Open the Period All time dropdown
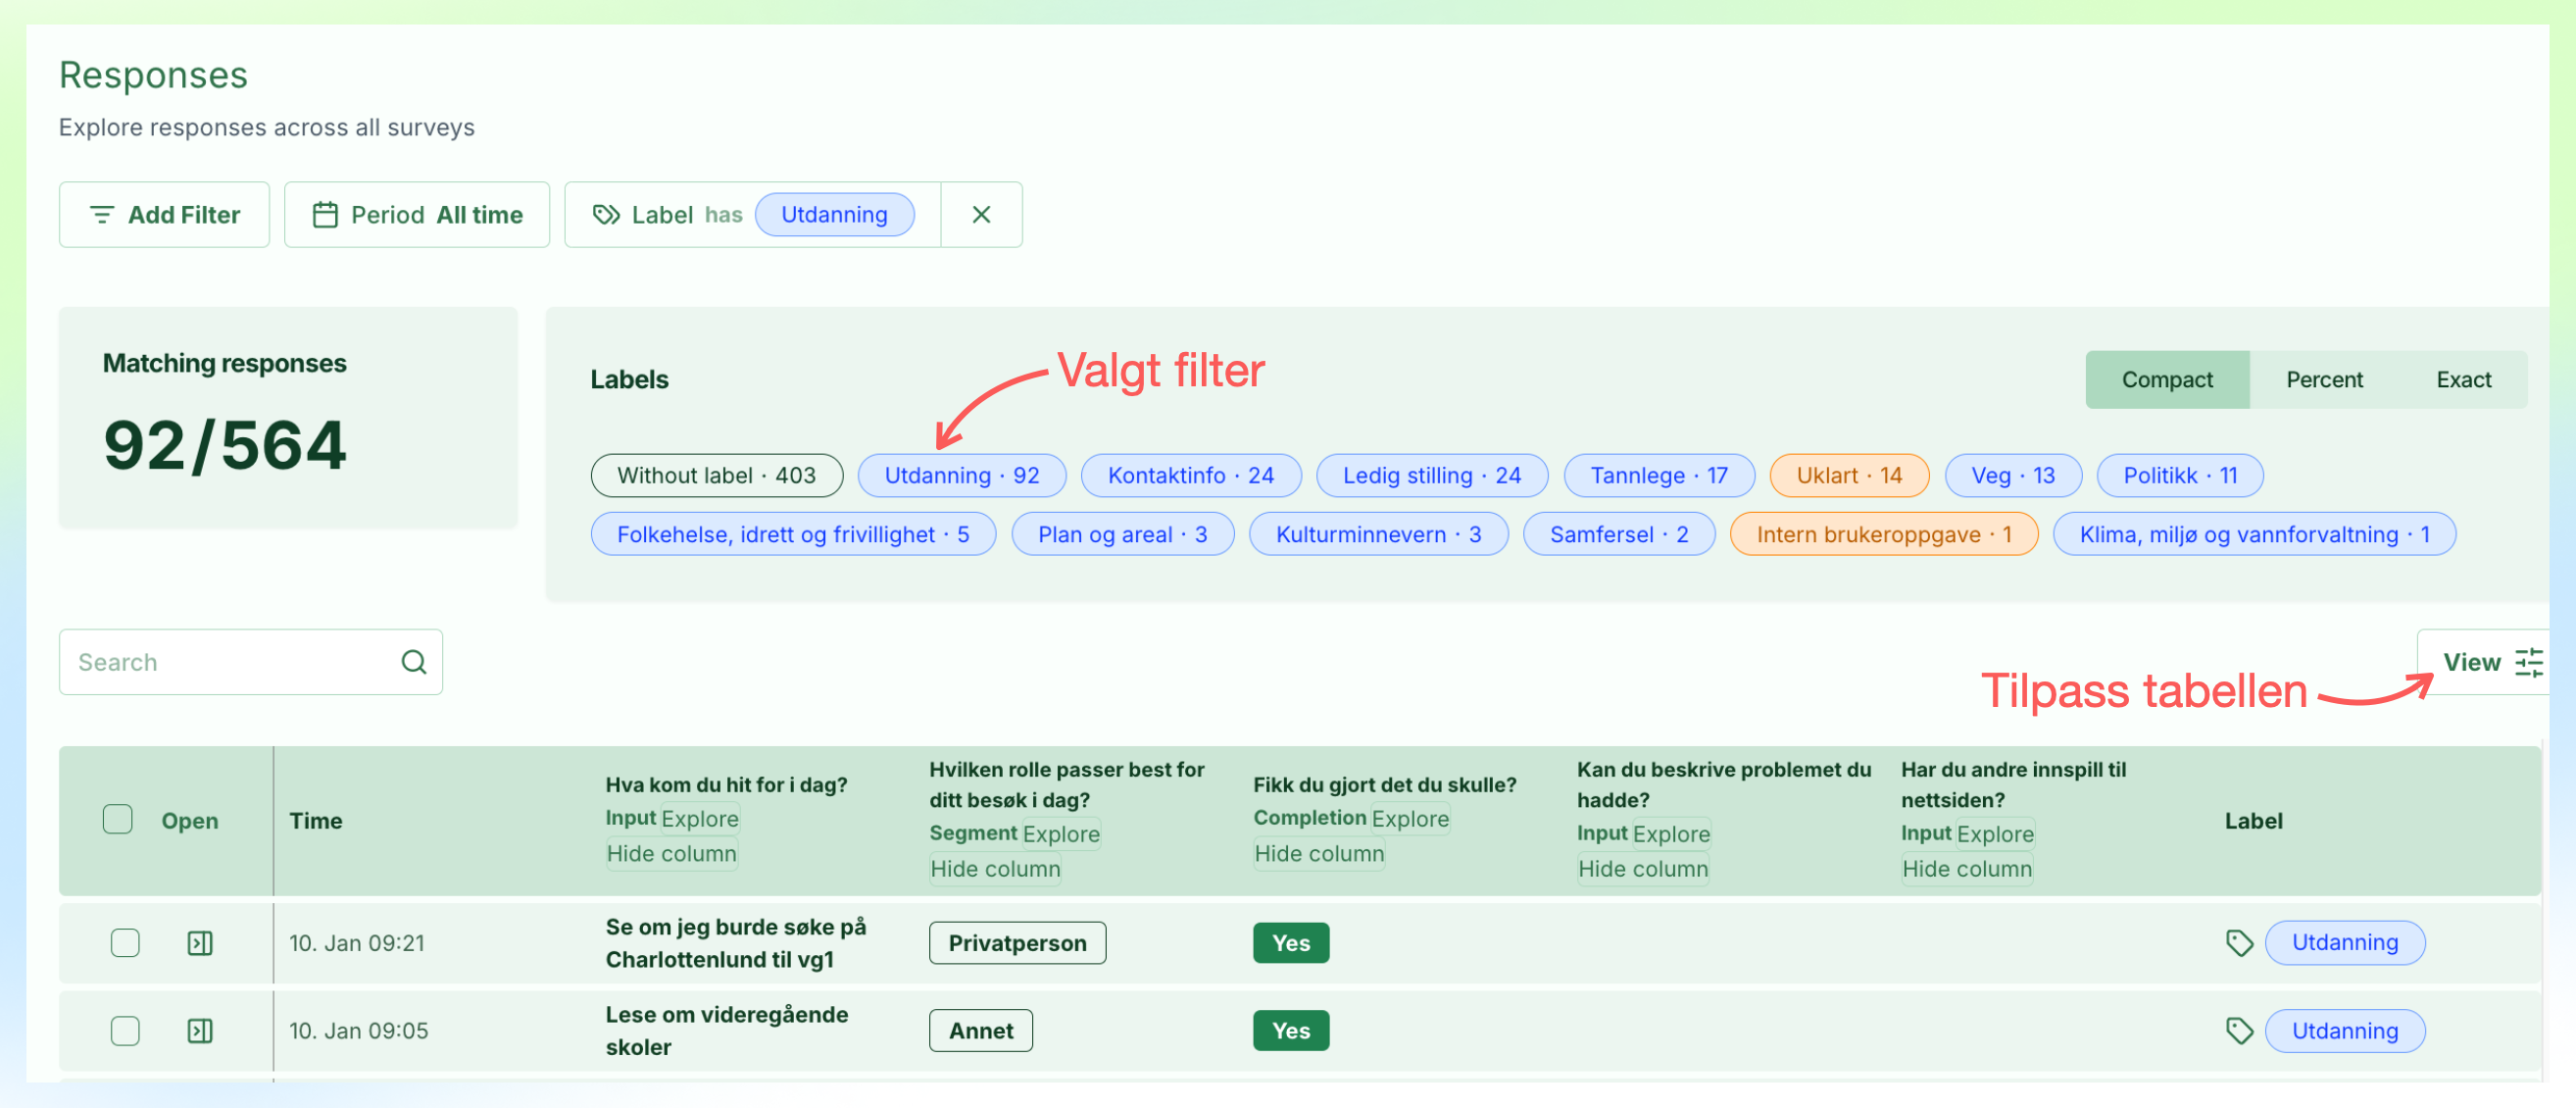 coord(417,215)
